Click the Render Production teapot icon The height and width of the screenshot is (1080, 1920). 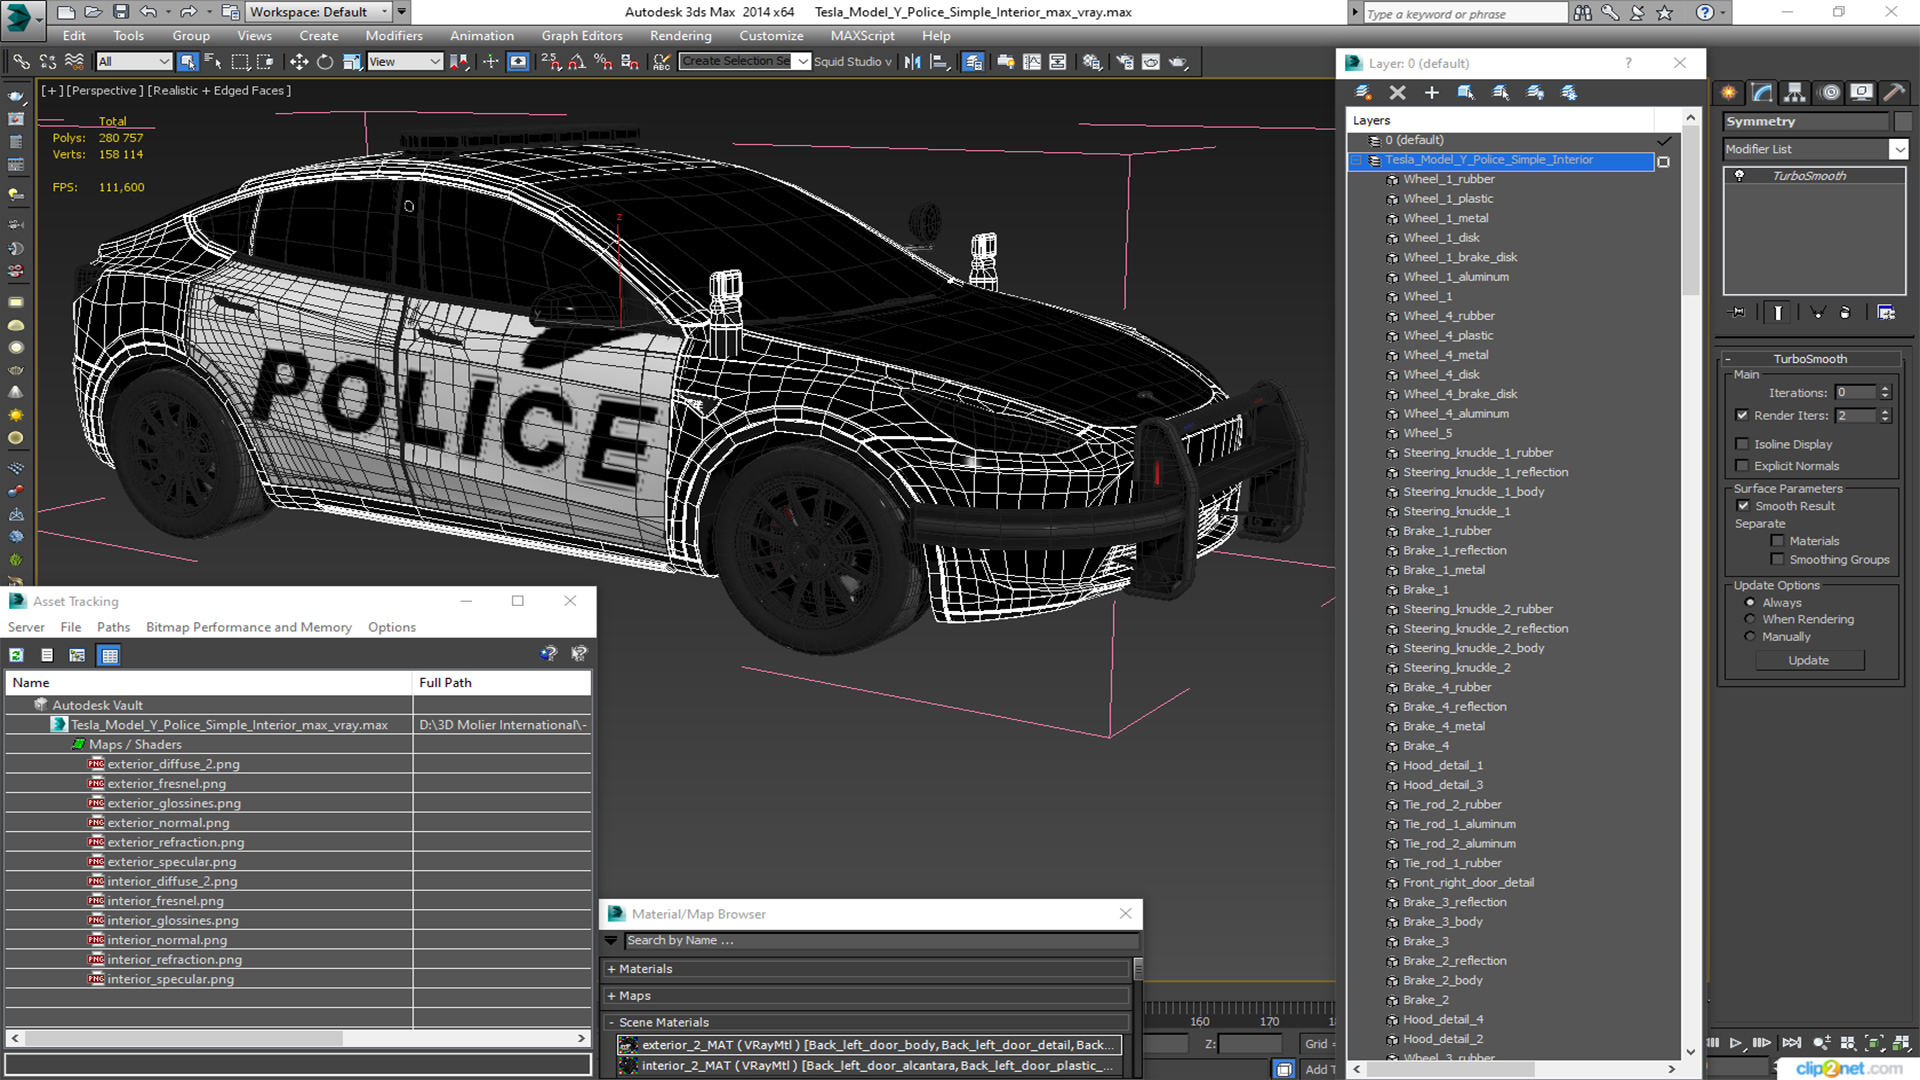click(1178, 62)
